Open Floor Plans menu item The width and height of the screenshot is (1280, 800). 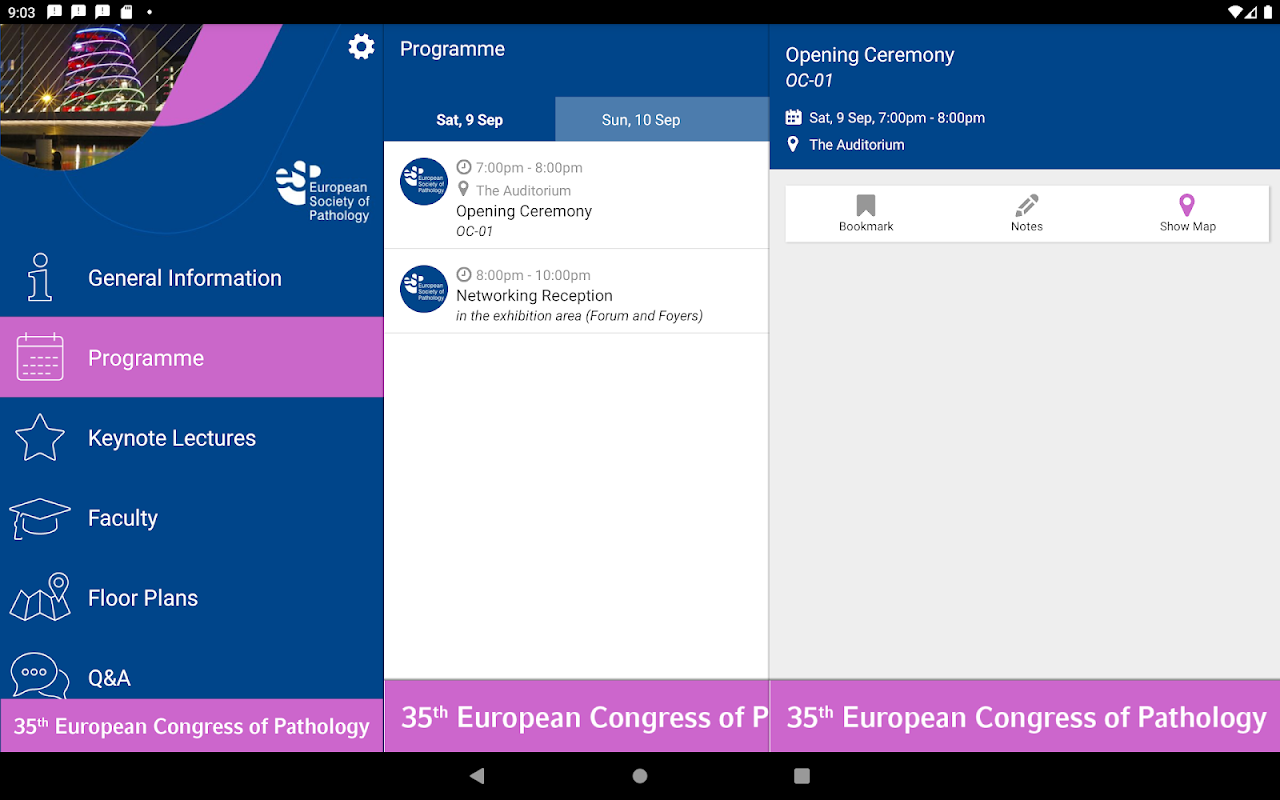point(191,597)
